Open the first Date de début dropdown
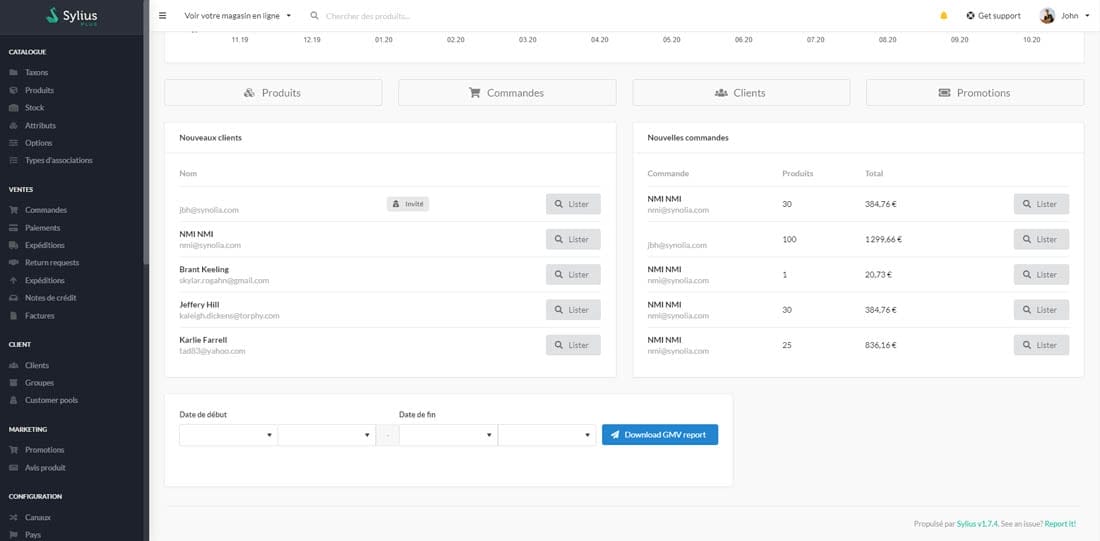 228,435
